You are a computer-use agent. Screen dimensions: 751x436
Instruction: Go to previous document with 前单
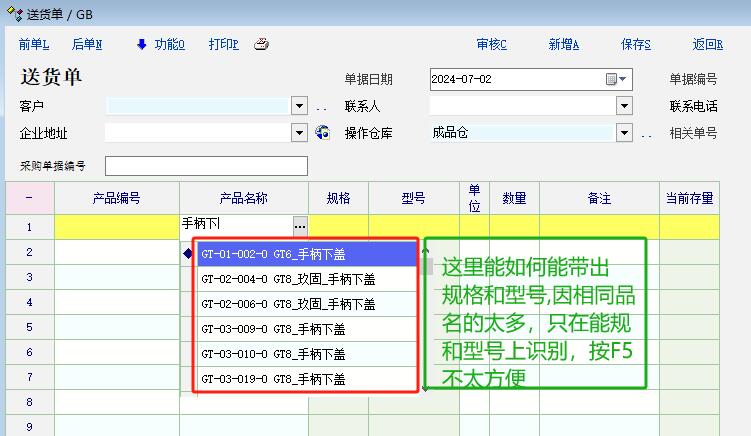pos(33,44)
